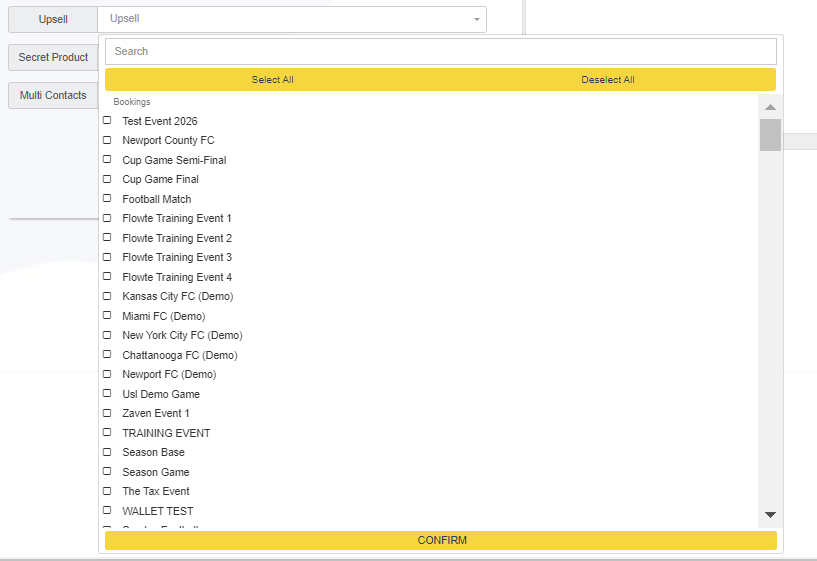Click the 'Season Game' label
Screen dimensions: 817x561
156,472
